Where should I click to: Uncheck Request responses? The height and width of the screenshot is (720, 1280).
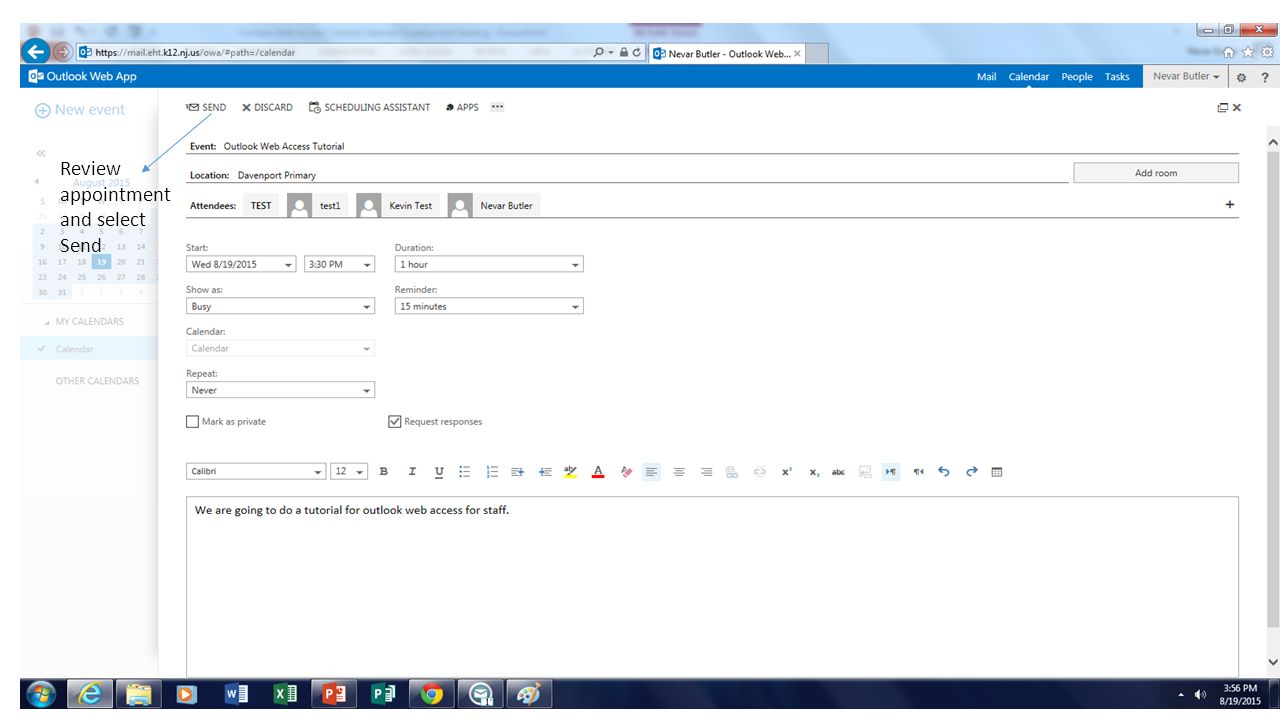point(395,422)
